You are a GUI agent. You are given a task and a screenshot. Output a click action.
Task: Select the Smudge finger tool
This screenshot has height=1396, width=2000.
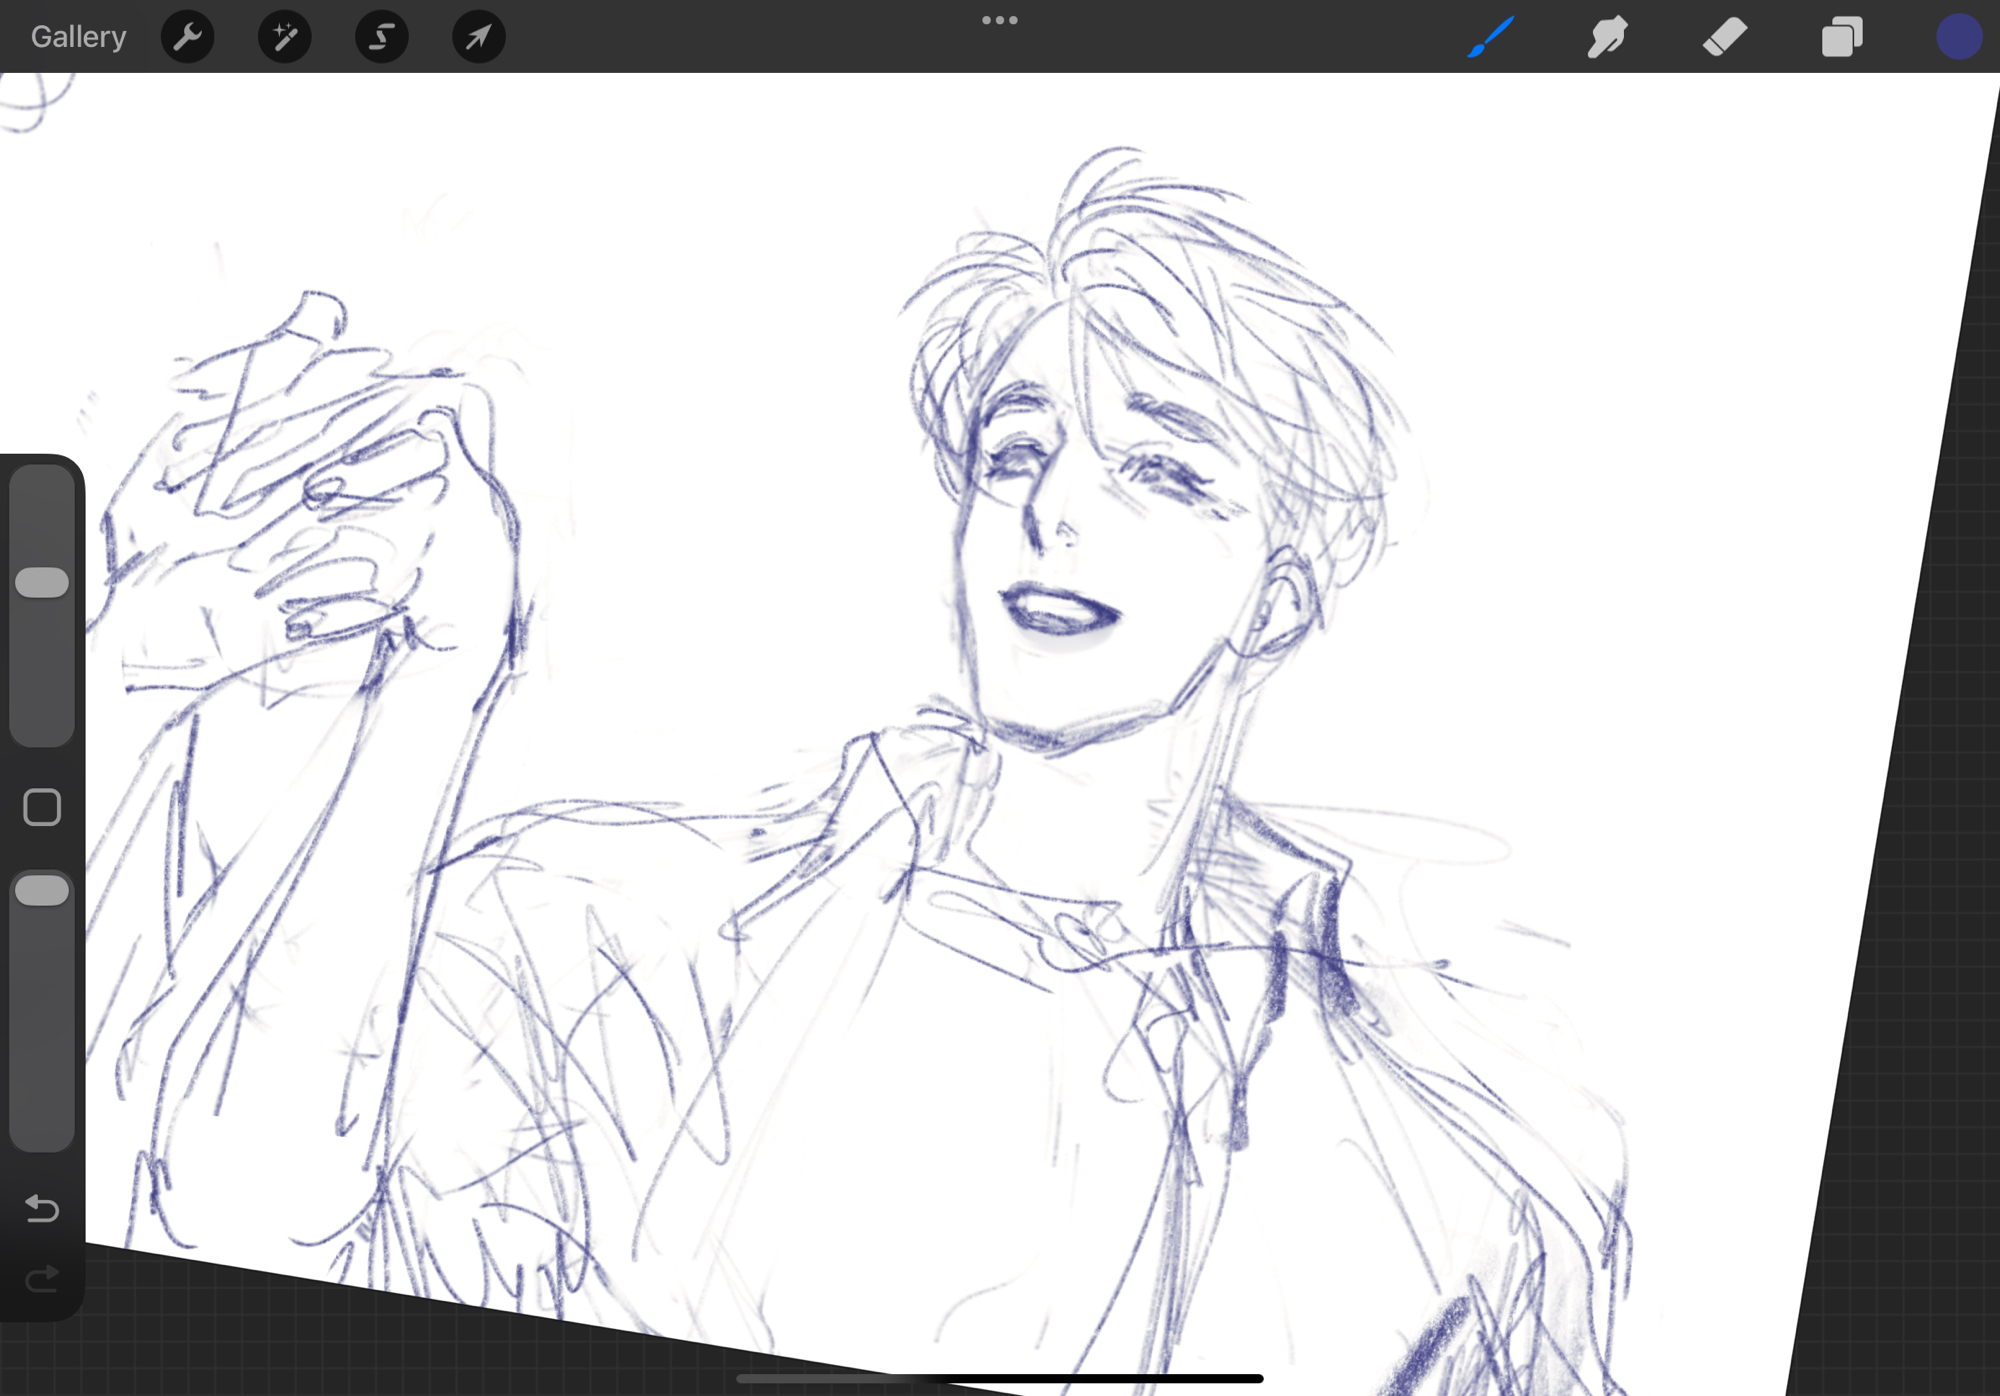1607,37
